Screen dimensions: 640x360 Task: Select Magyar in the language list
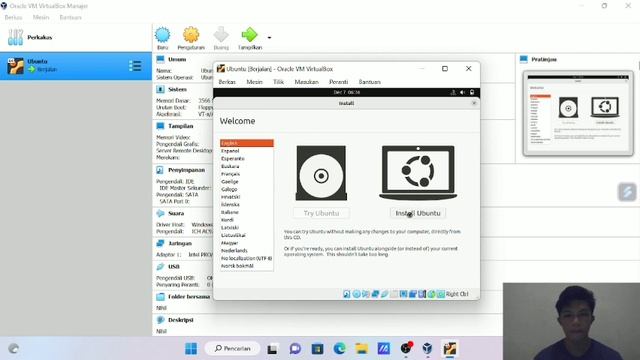(x=247, y=243)
